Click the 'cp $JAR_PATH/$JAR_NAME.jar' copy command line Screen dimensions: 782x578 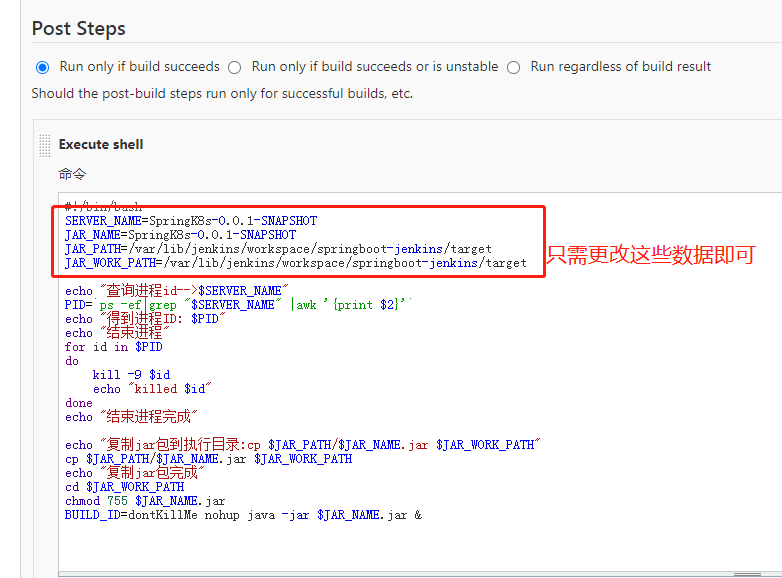[208, 458]
